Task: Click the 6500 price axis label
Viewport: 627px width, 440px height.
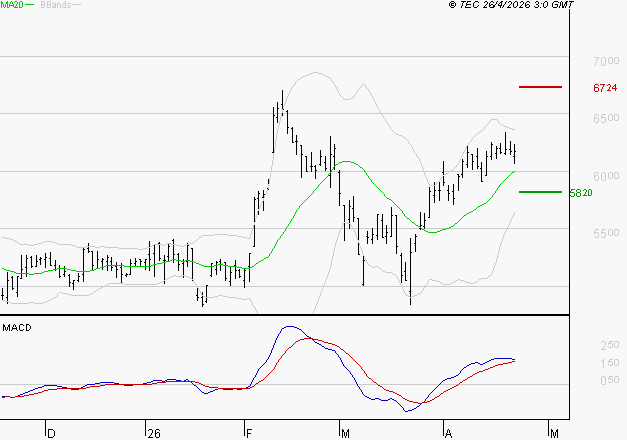Action: (x=606, y=118)
